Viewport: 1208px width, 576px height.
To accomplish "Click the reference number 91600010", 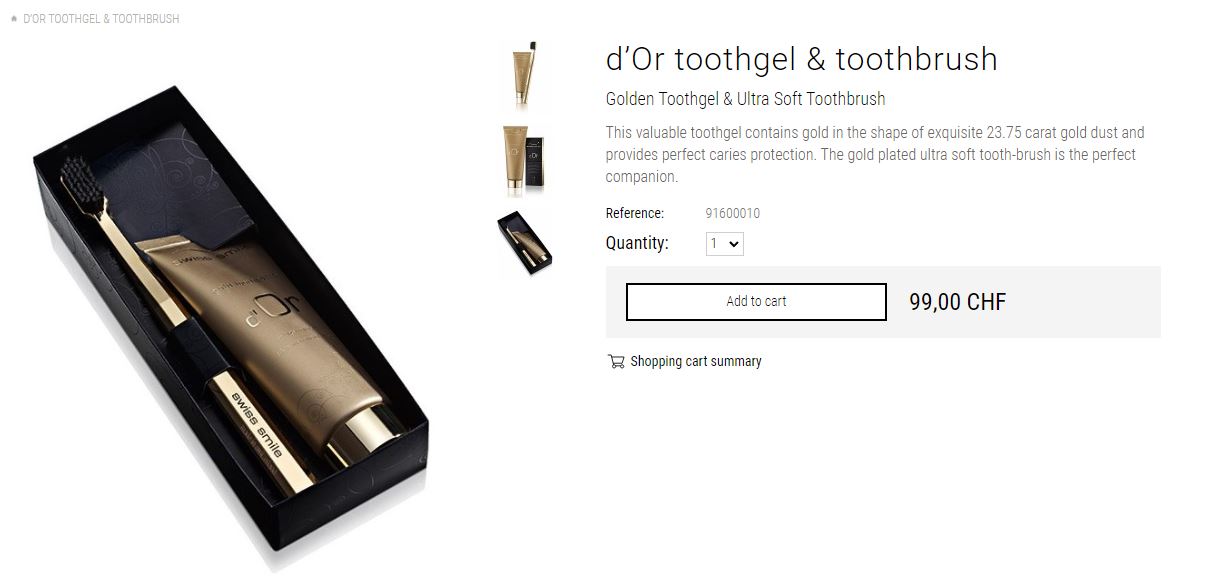I will [733, 213].
